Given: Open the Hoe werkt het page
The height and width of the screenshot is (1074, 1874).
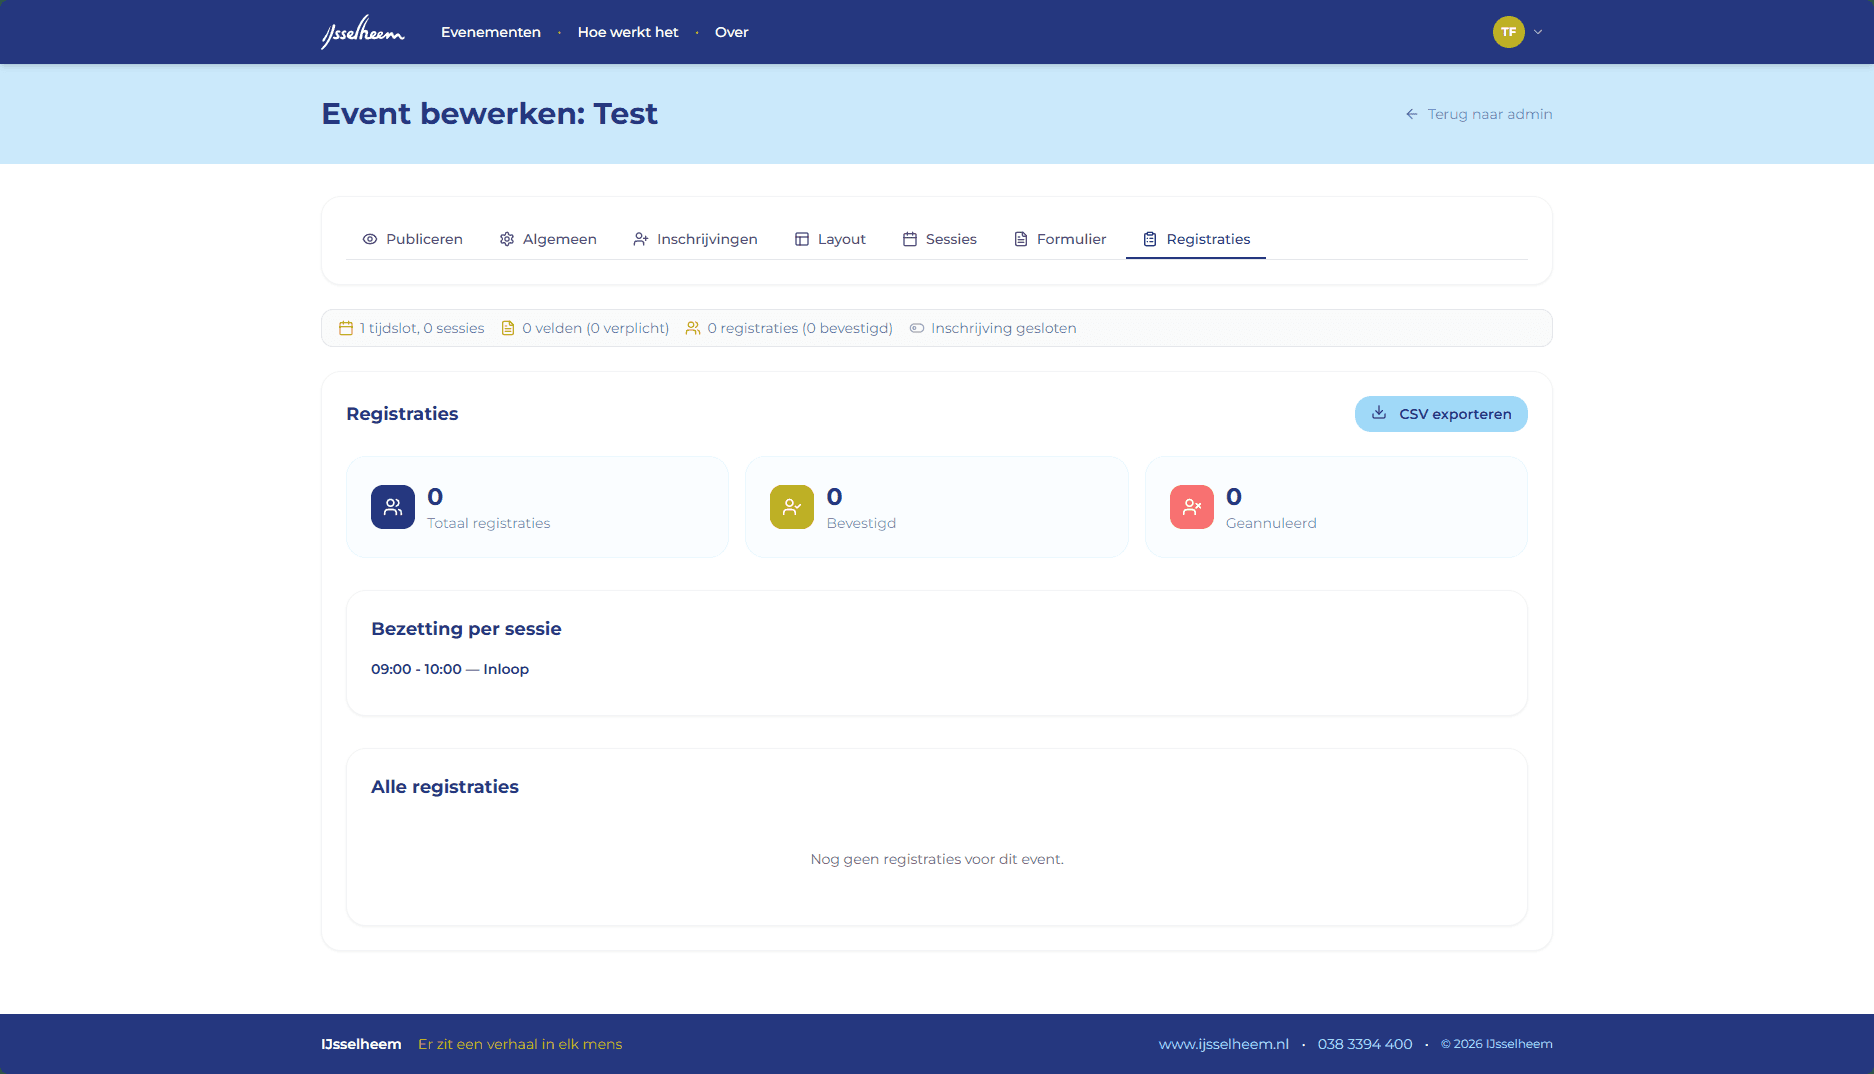Looking at the screenshot, I should (627, 32).
